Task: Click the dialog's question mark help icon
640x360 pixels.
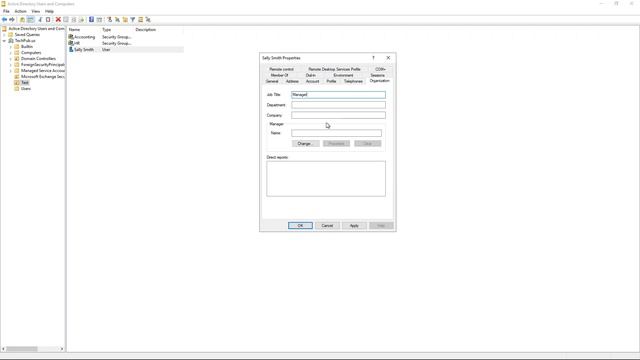Action: click(x=373, y=58)
